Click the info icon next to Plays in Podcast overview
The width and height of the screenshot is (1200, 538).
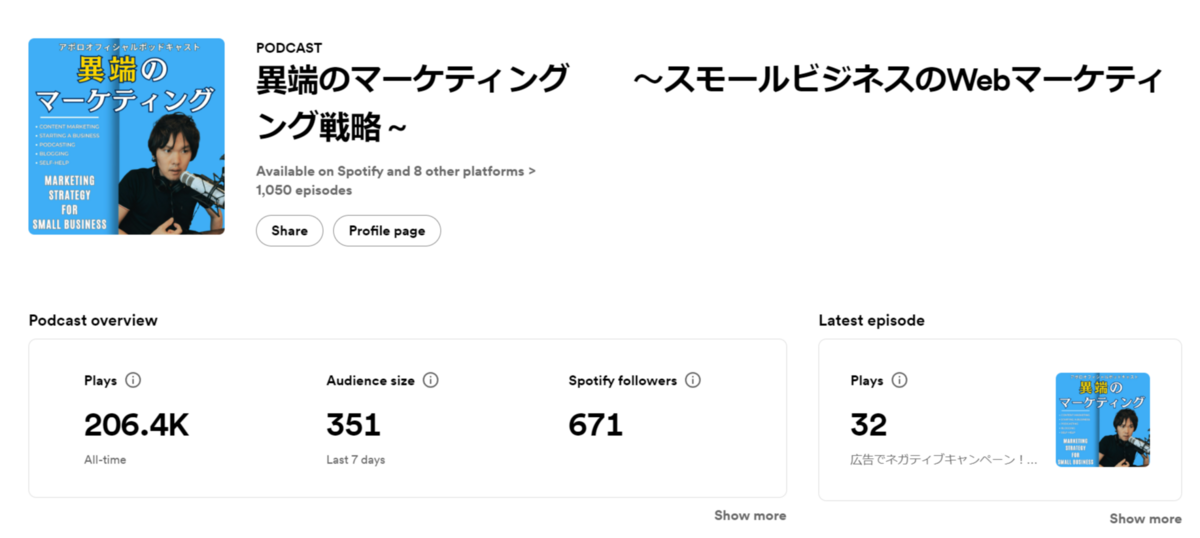point(133,381)
